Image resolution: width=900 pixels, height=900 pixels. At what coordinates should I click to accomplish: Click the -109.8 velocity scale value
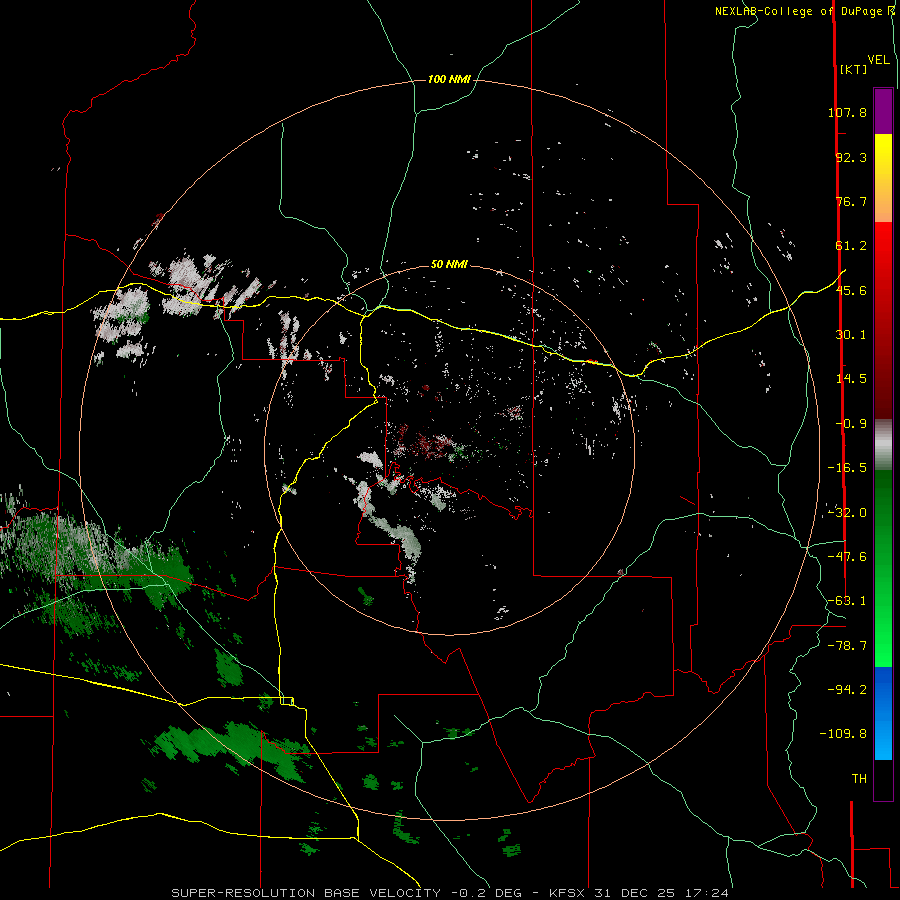pyautogui.click(x=843, y=734)
